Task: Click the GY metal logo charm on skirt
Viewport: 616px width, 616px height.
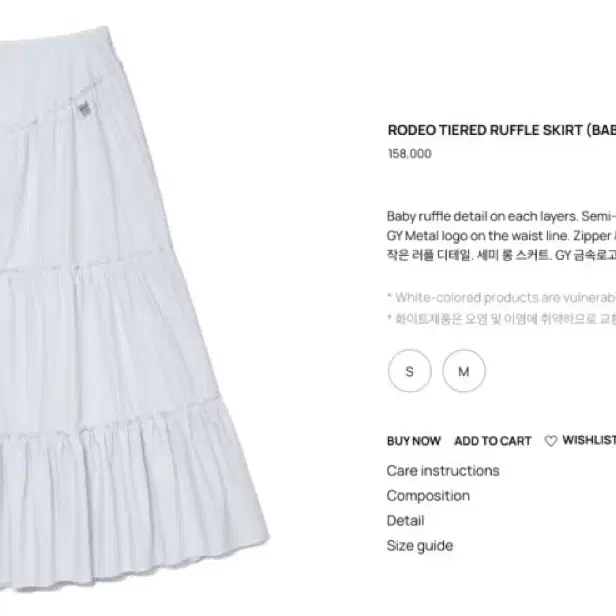Action: (x=84, y=108)
